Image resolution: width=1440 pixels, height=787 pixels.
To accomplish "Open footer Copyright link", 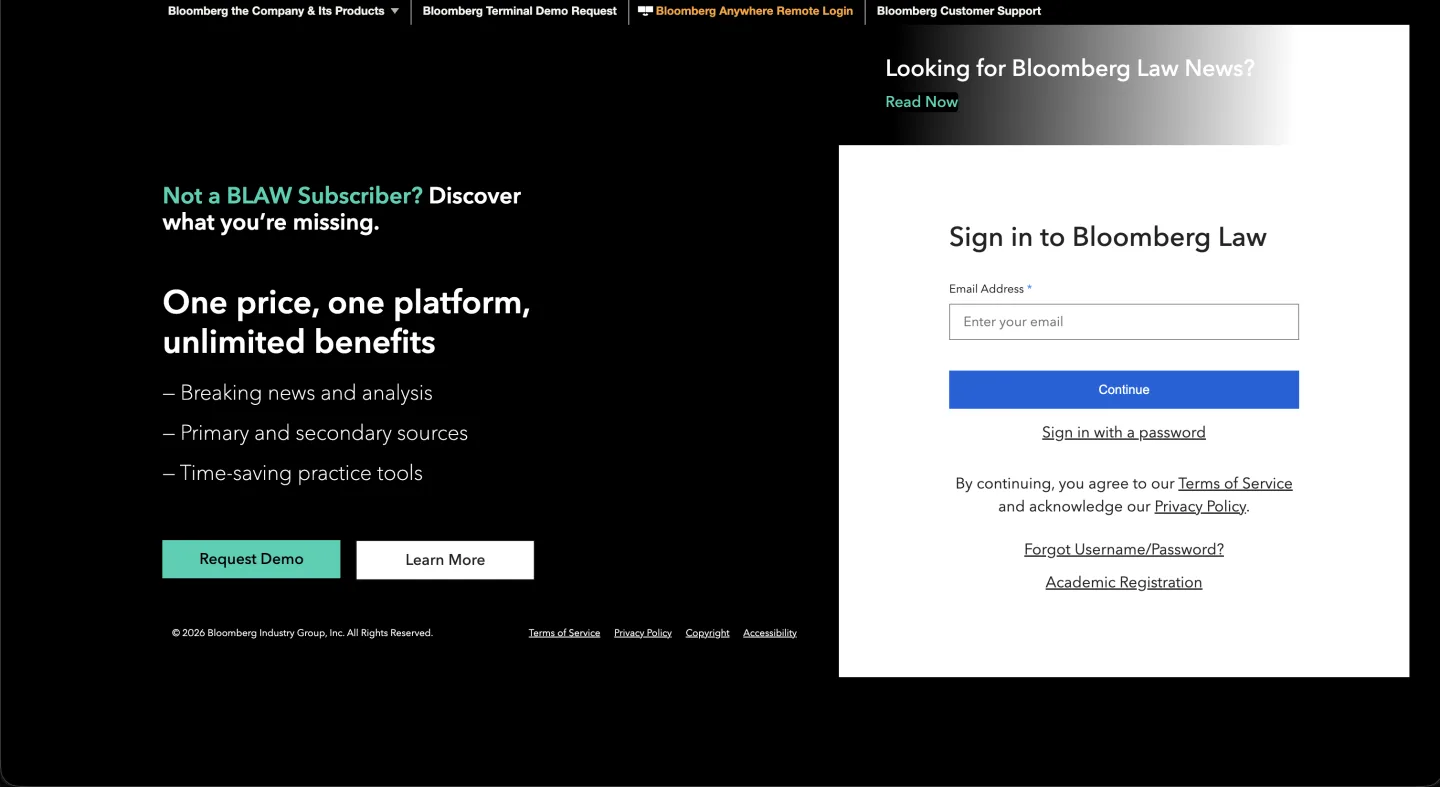I will 707,633.
